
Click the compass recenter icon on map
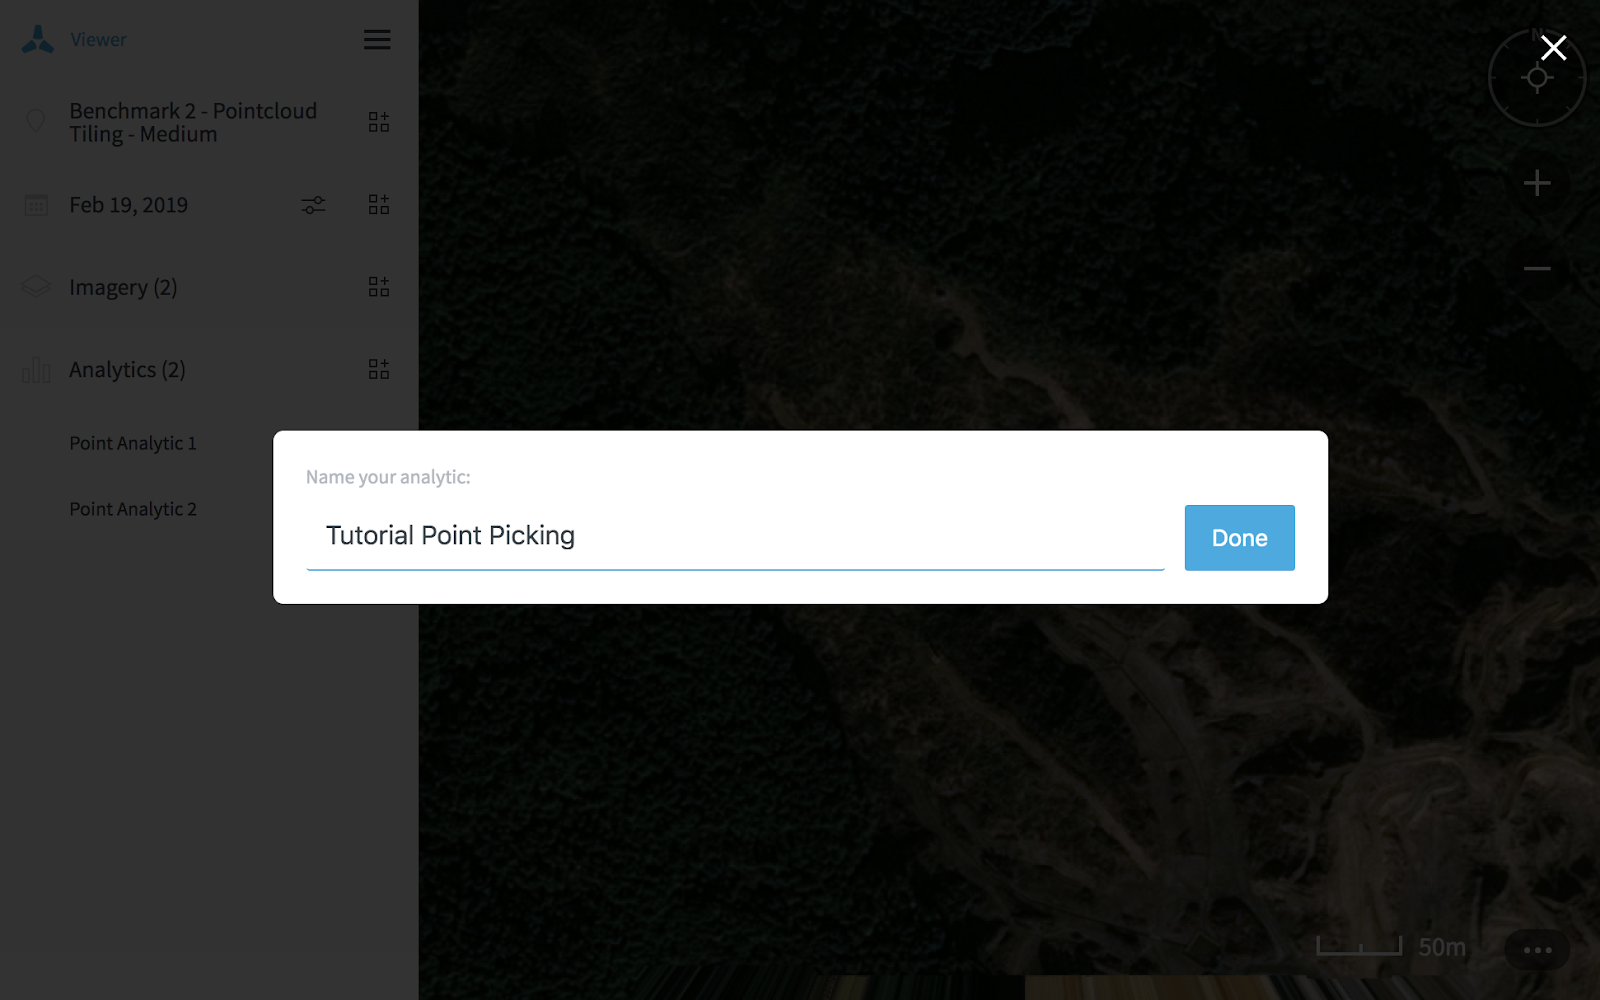click(x=1537, y=78)
